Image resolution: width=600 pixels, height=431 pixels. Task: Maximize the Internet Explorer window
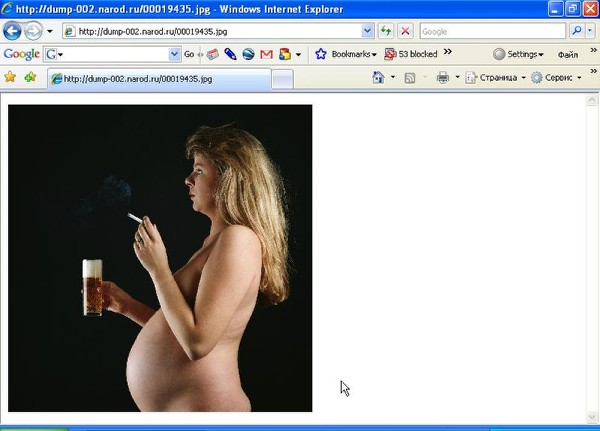573,9
